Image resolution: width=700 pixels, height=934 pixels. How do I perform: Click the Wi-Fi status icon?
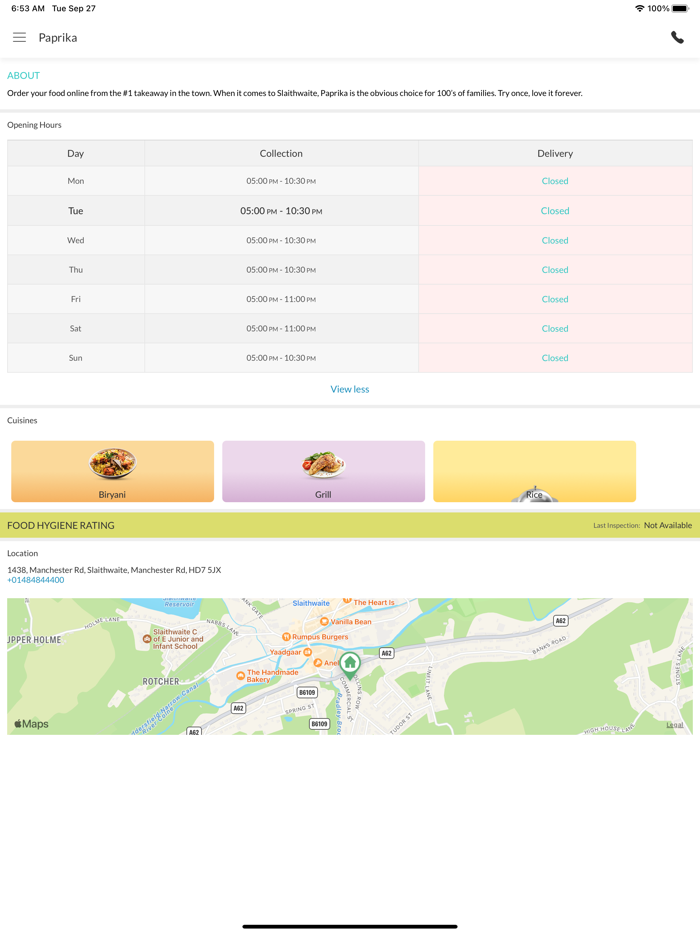(x=640, y=8)
